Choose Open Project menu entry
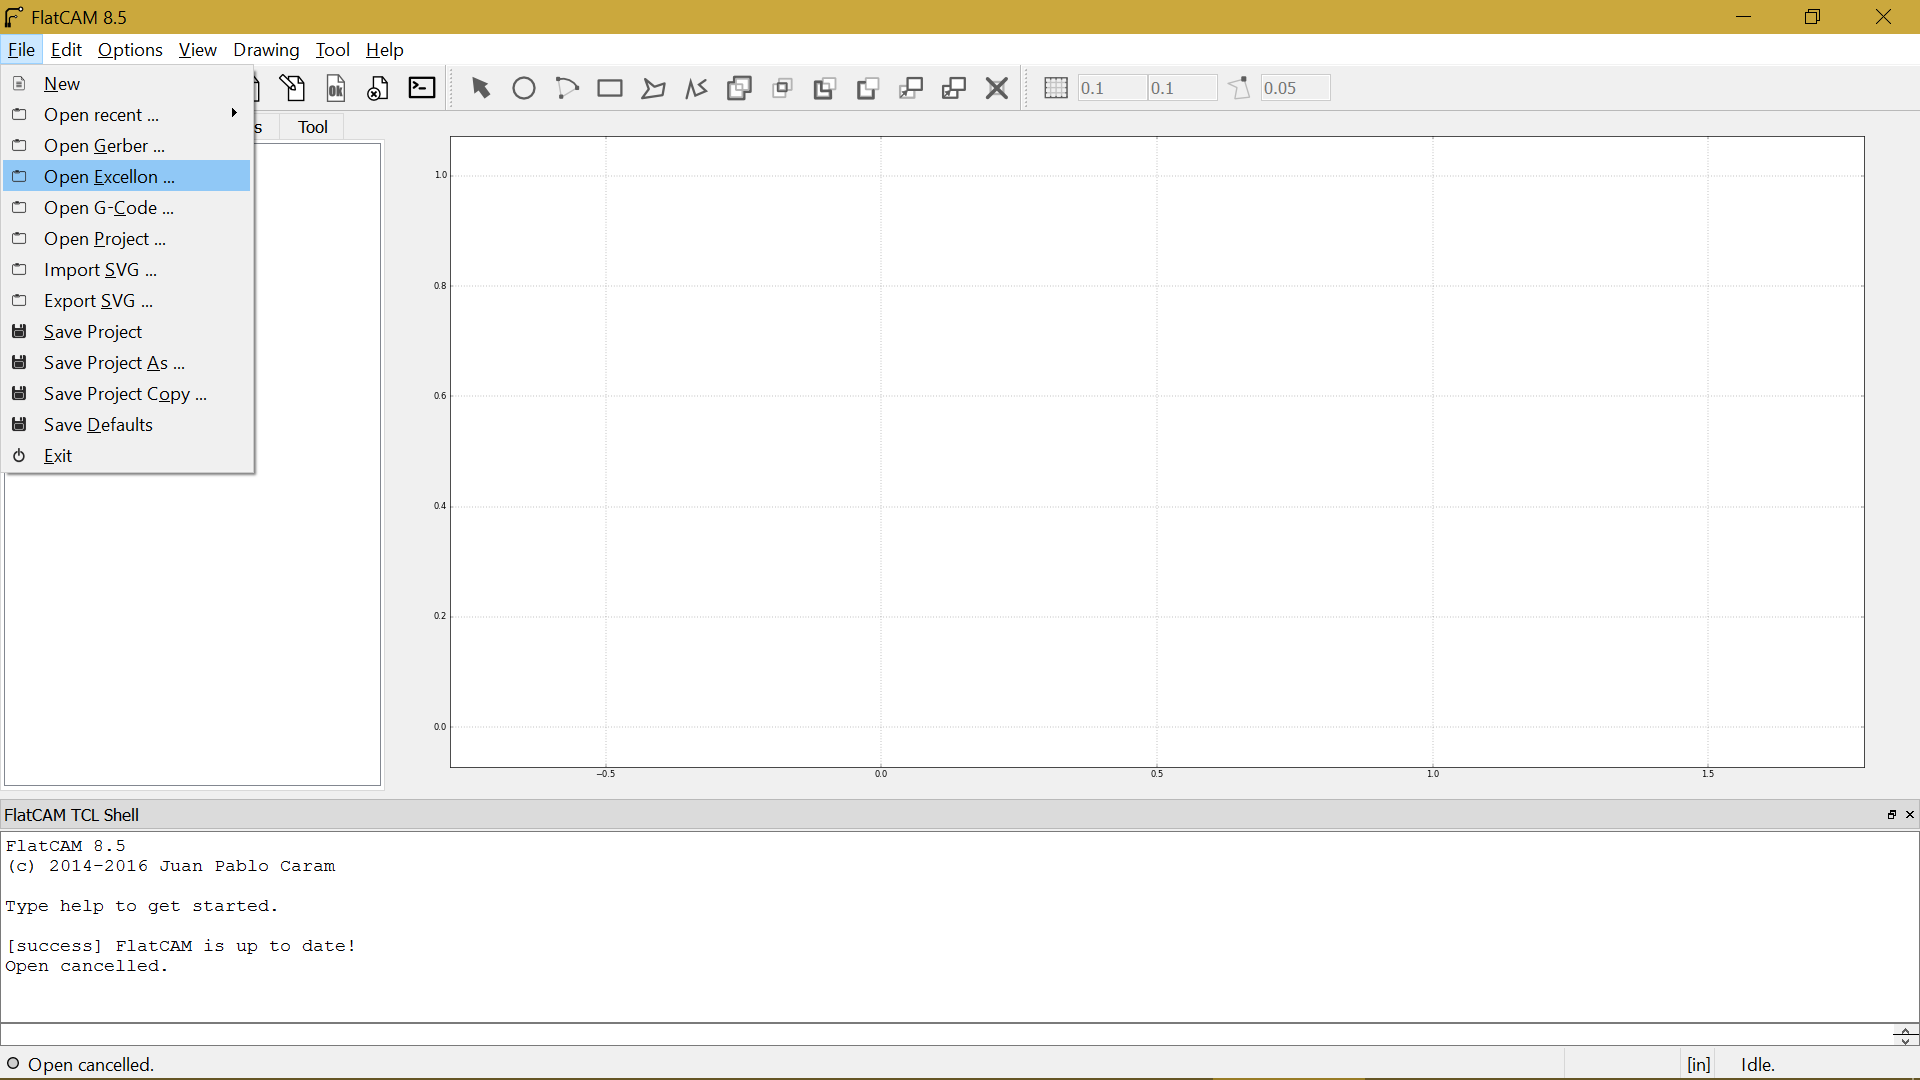Viewport: 1920px width, 1080px height. pos(127,239)
